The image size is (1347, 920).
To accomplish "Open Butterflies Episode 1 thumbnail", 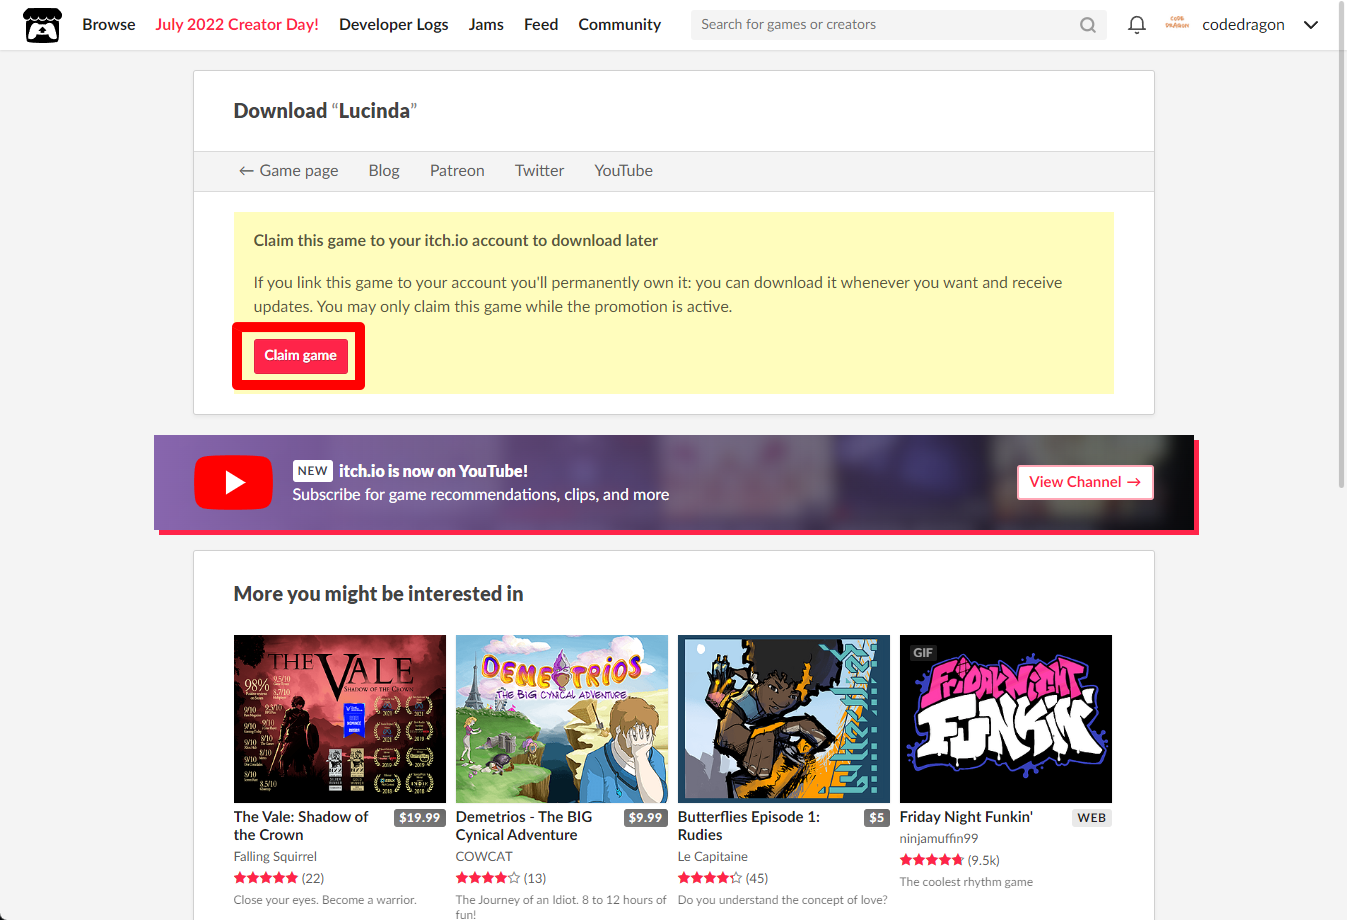I will [784, 719].
